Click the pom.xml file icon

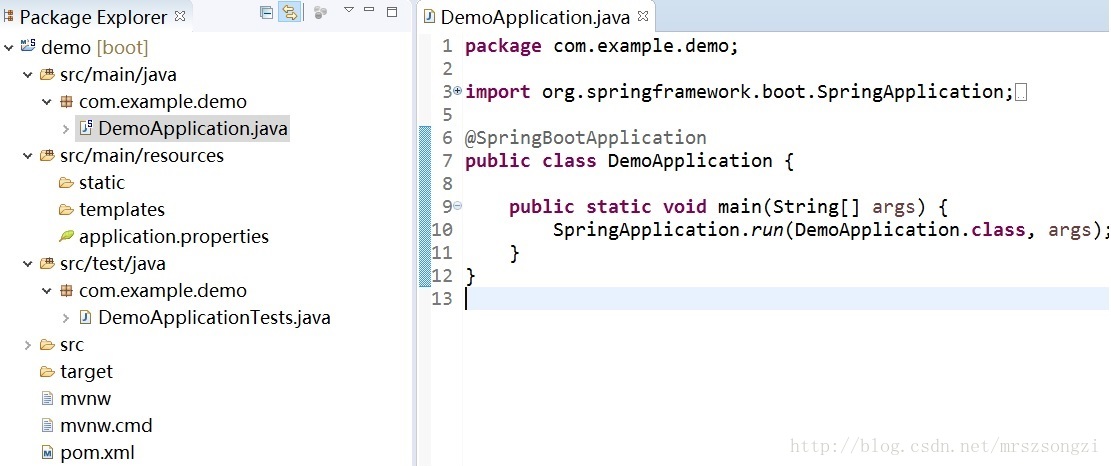click(47, 453)
